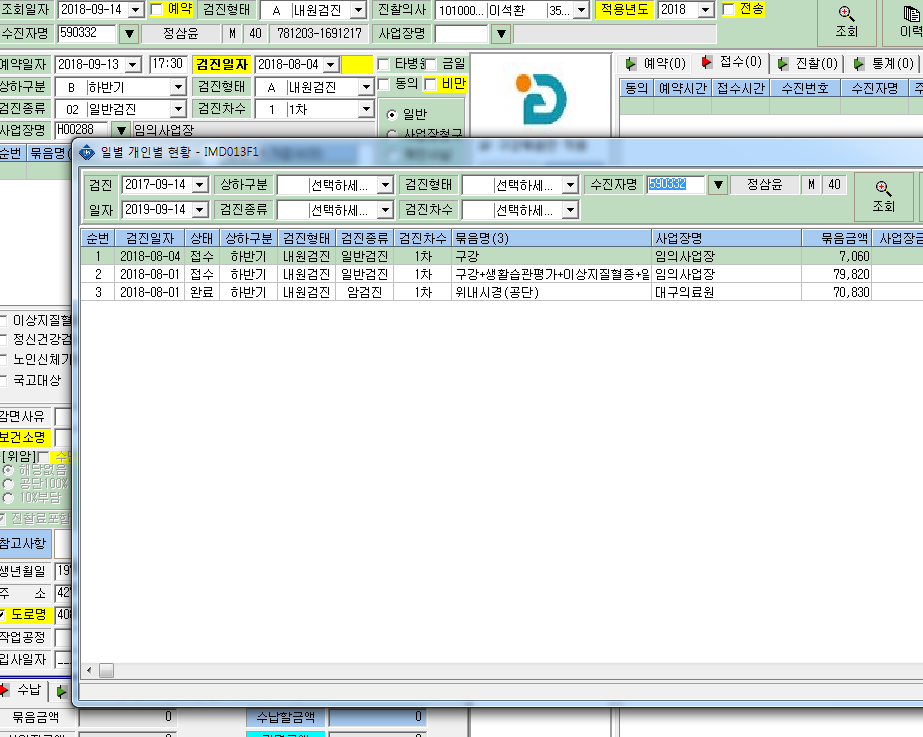This screenshot has height=737, width=923.
Task: Click the top-right 조회 search icon
Action: point(846,13)
